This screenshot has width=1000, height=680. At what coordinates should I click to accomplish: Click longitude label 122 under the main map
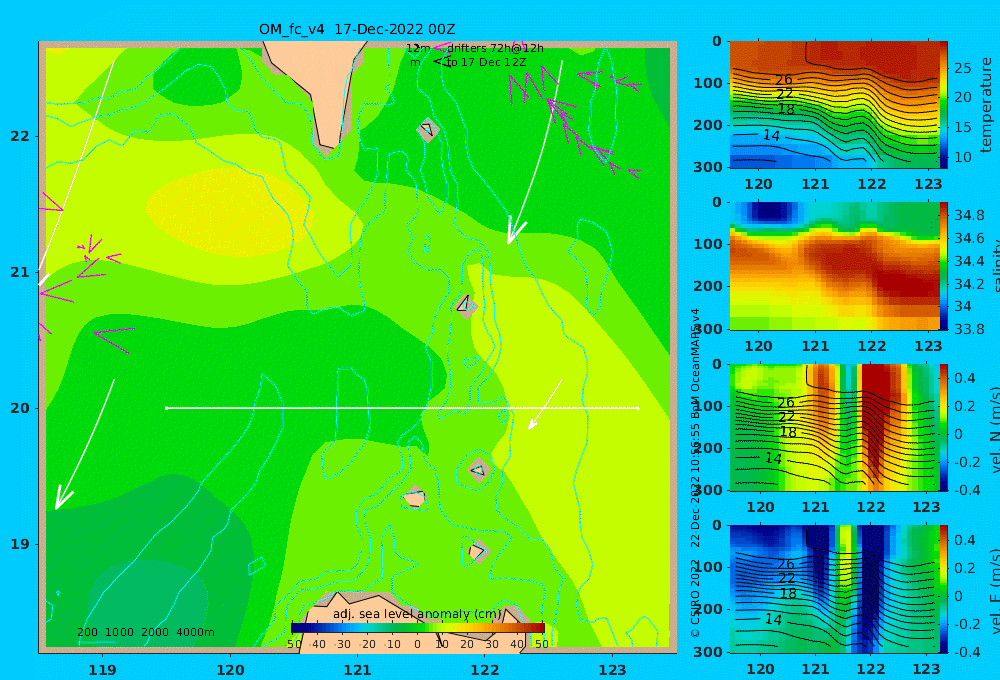485,670
